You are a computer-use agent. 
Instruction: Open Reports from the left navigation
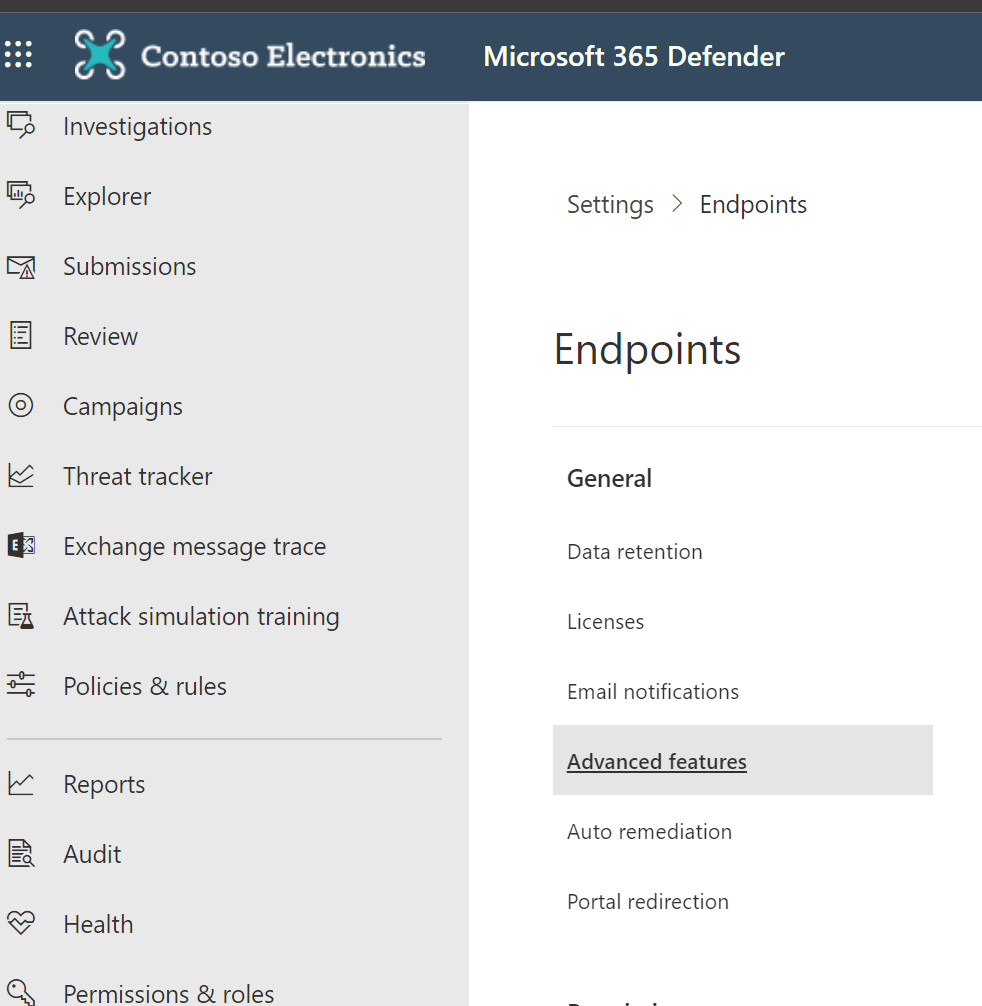(x=104, y=785)
